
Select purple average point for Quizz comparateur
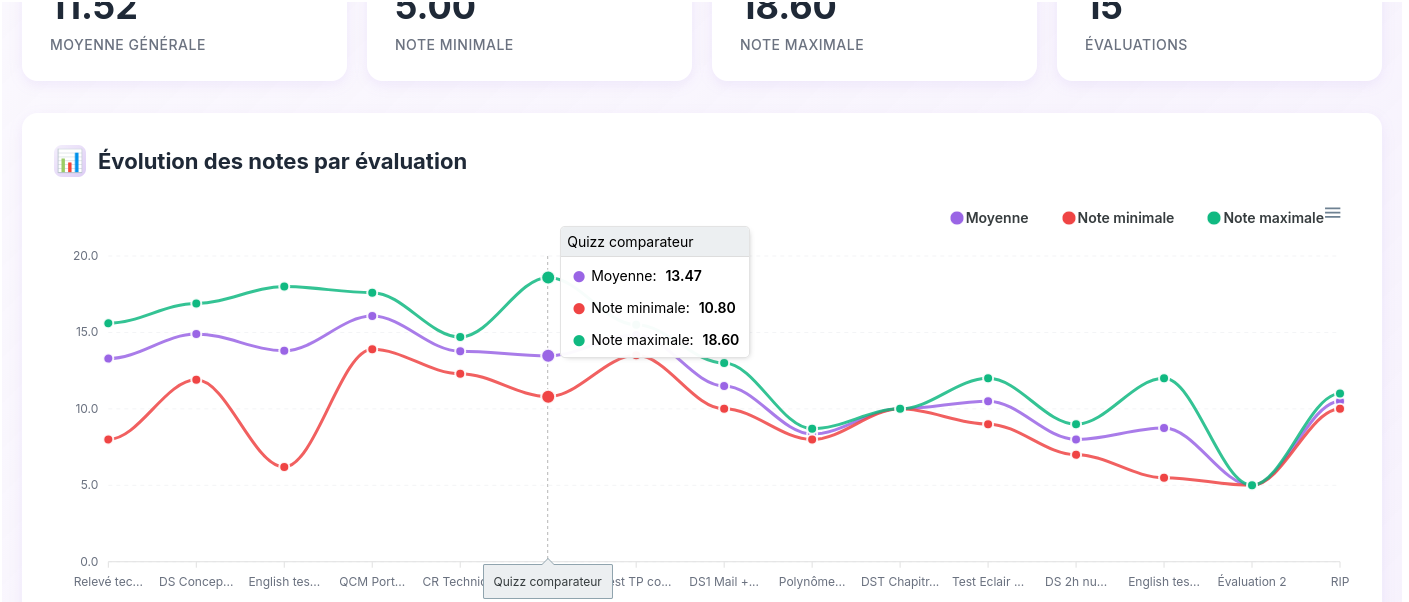click(x=548, y=356)
